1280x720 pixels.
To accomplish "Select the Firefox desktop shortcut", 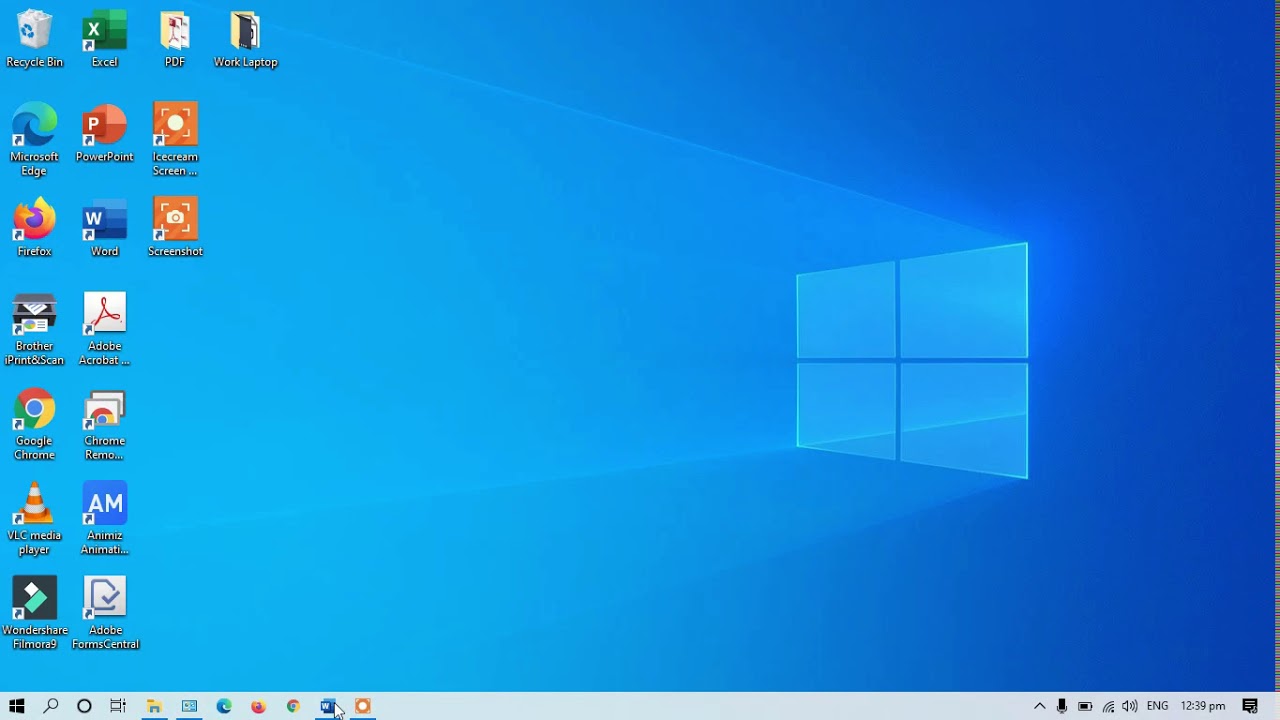I will click(x=34, y=228).
